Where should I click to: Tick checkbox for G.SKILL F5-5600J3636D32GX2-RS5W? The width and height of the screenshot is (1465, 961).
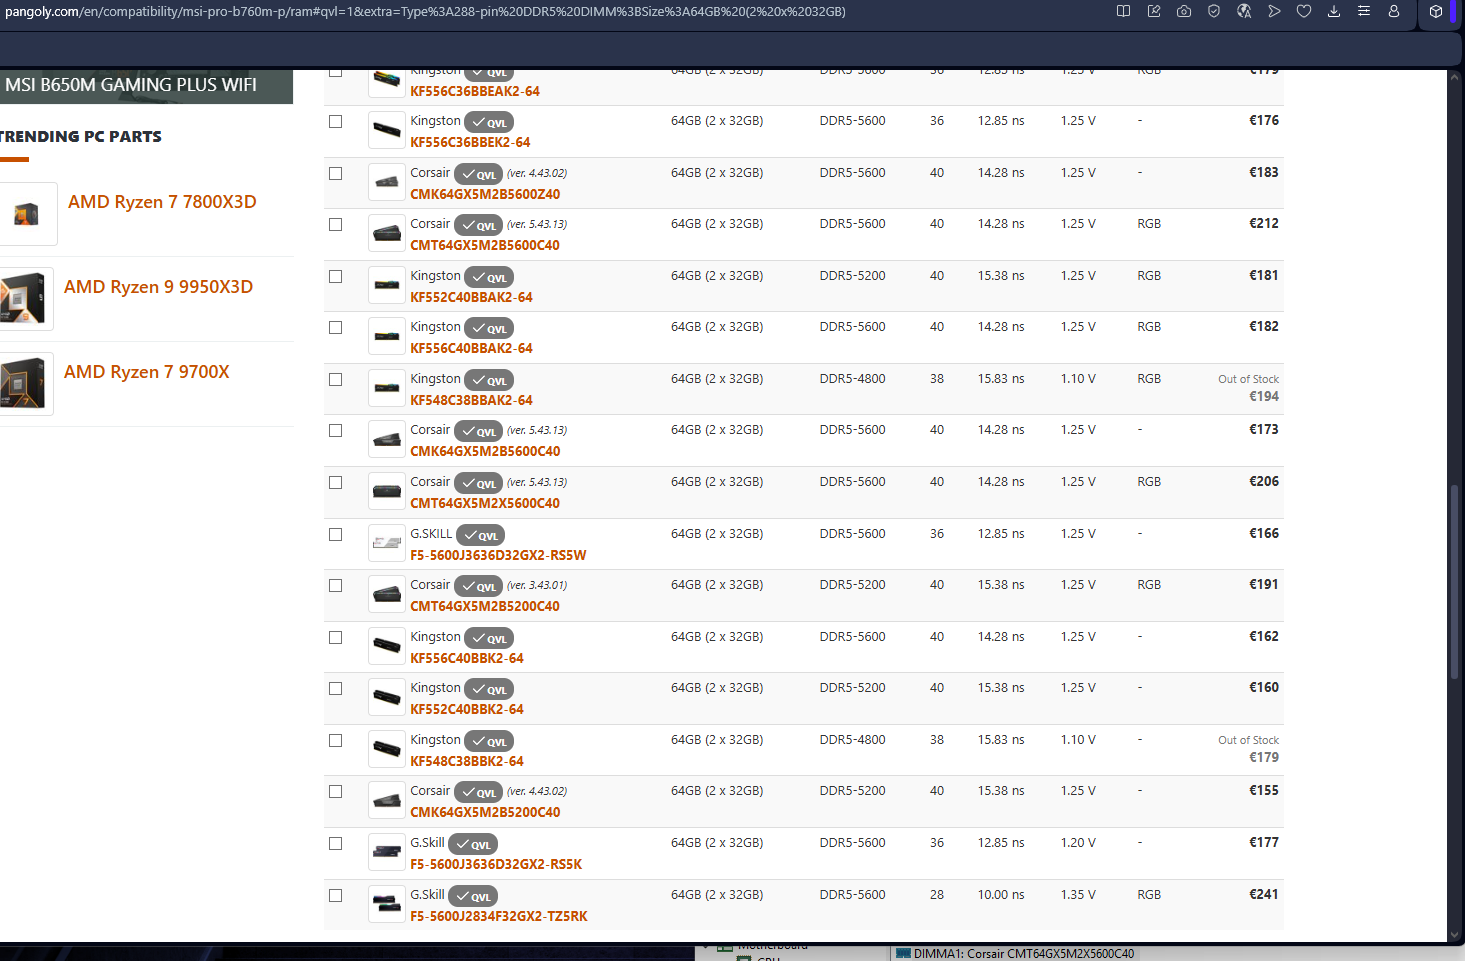(x=336, y=534)
